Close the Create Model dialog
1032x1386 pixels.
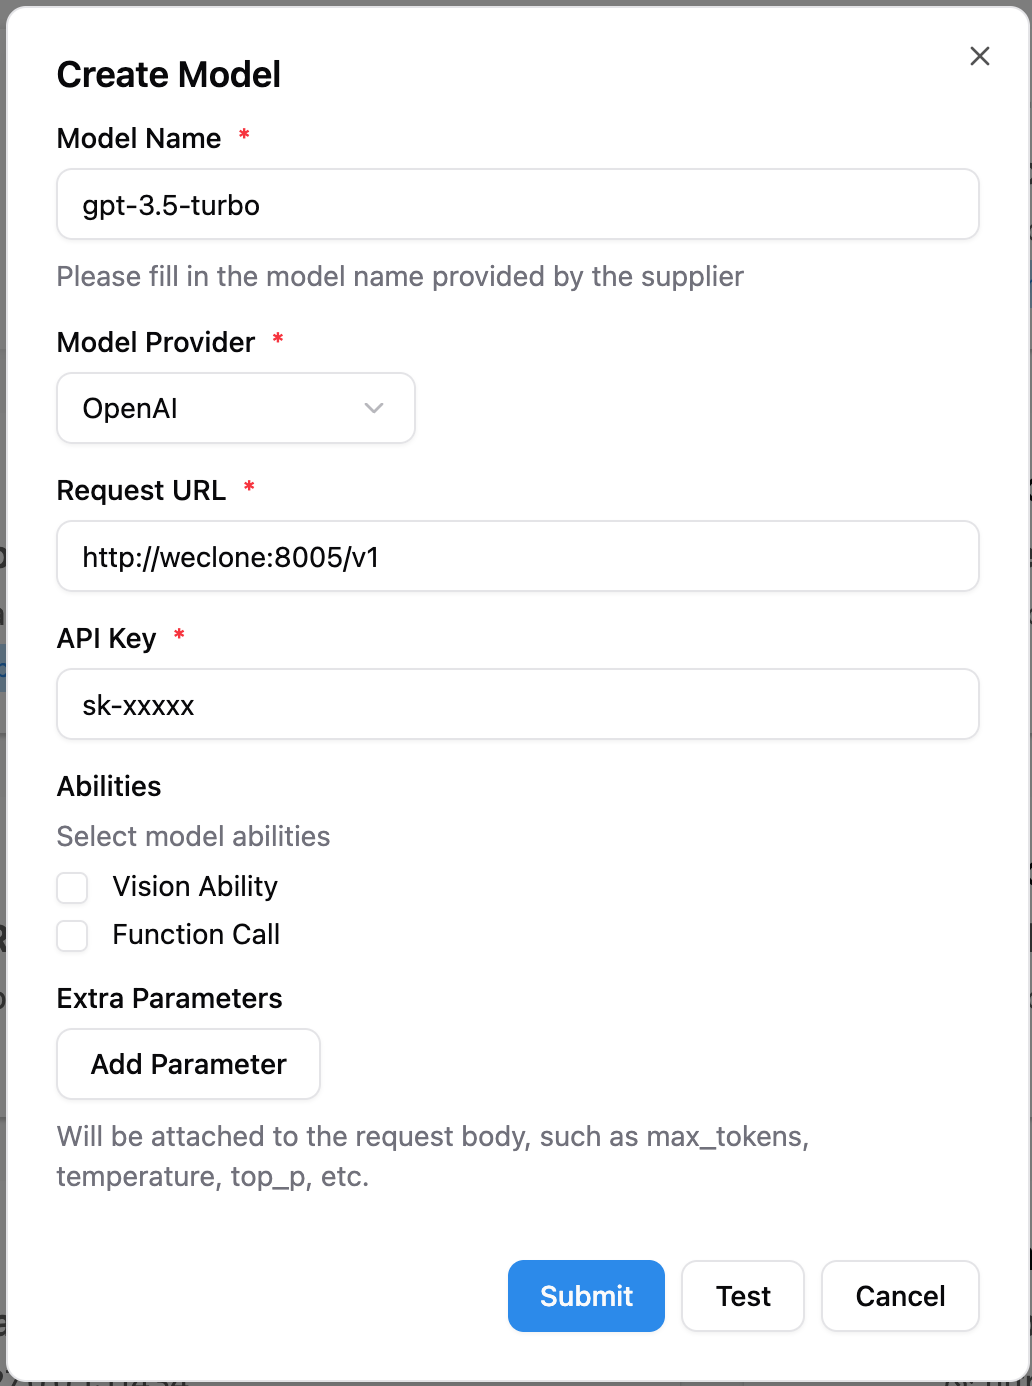979,57
